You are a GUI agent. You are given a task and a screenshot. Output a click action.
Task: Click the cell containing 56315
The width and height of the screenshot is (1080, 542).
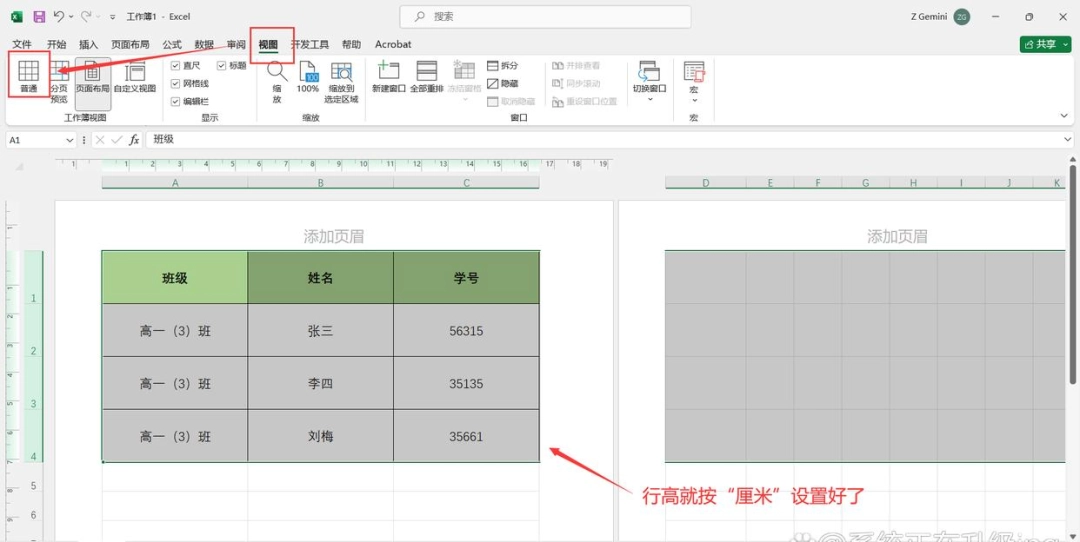click(x=466, y=331)
